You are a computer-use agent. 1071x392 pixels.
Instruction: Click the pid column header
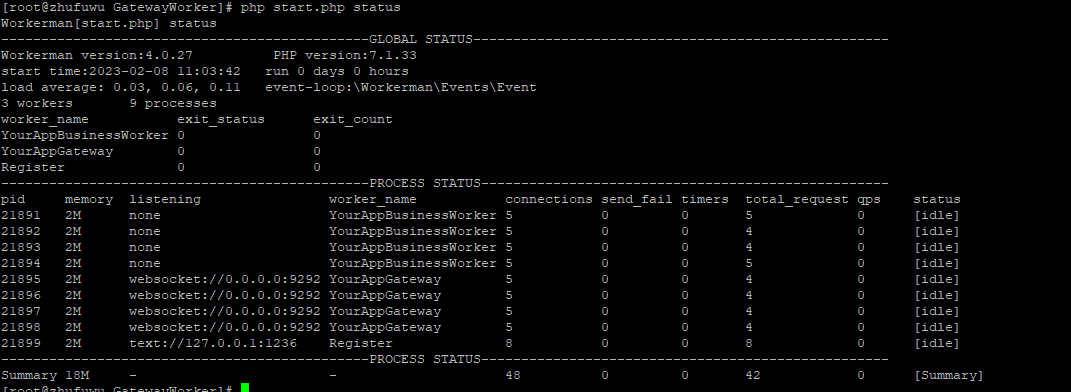tap(13, 199)
